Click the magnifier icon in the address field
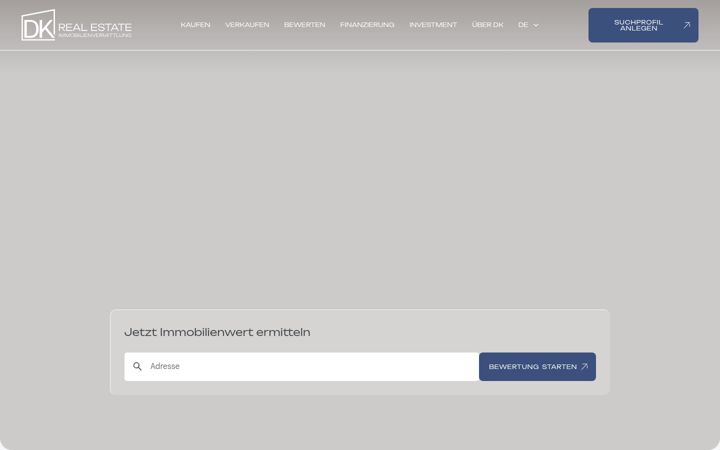Screen dimensions: 720x450 [x=137, y=366]
